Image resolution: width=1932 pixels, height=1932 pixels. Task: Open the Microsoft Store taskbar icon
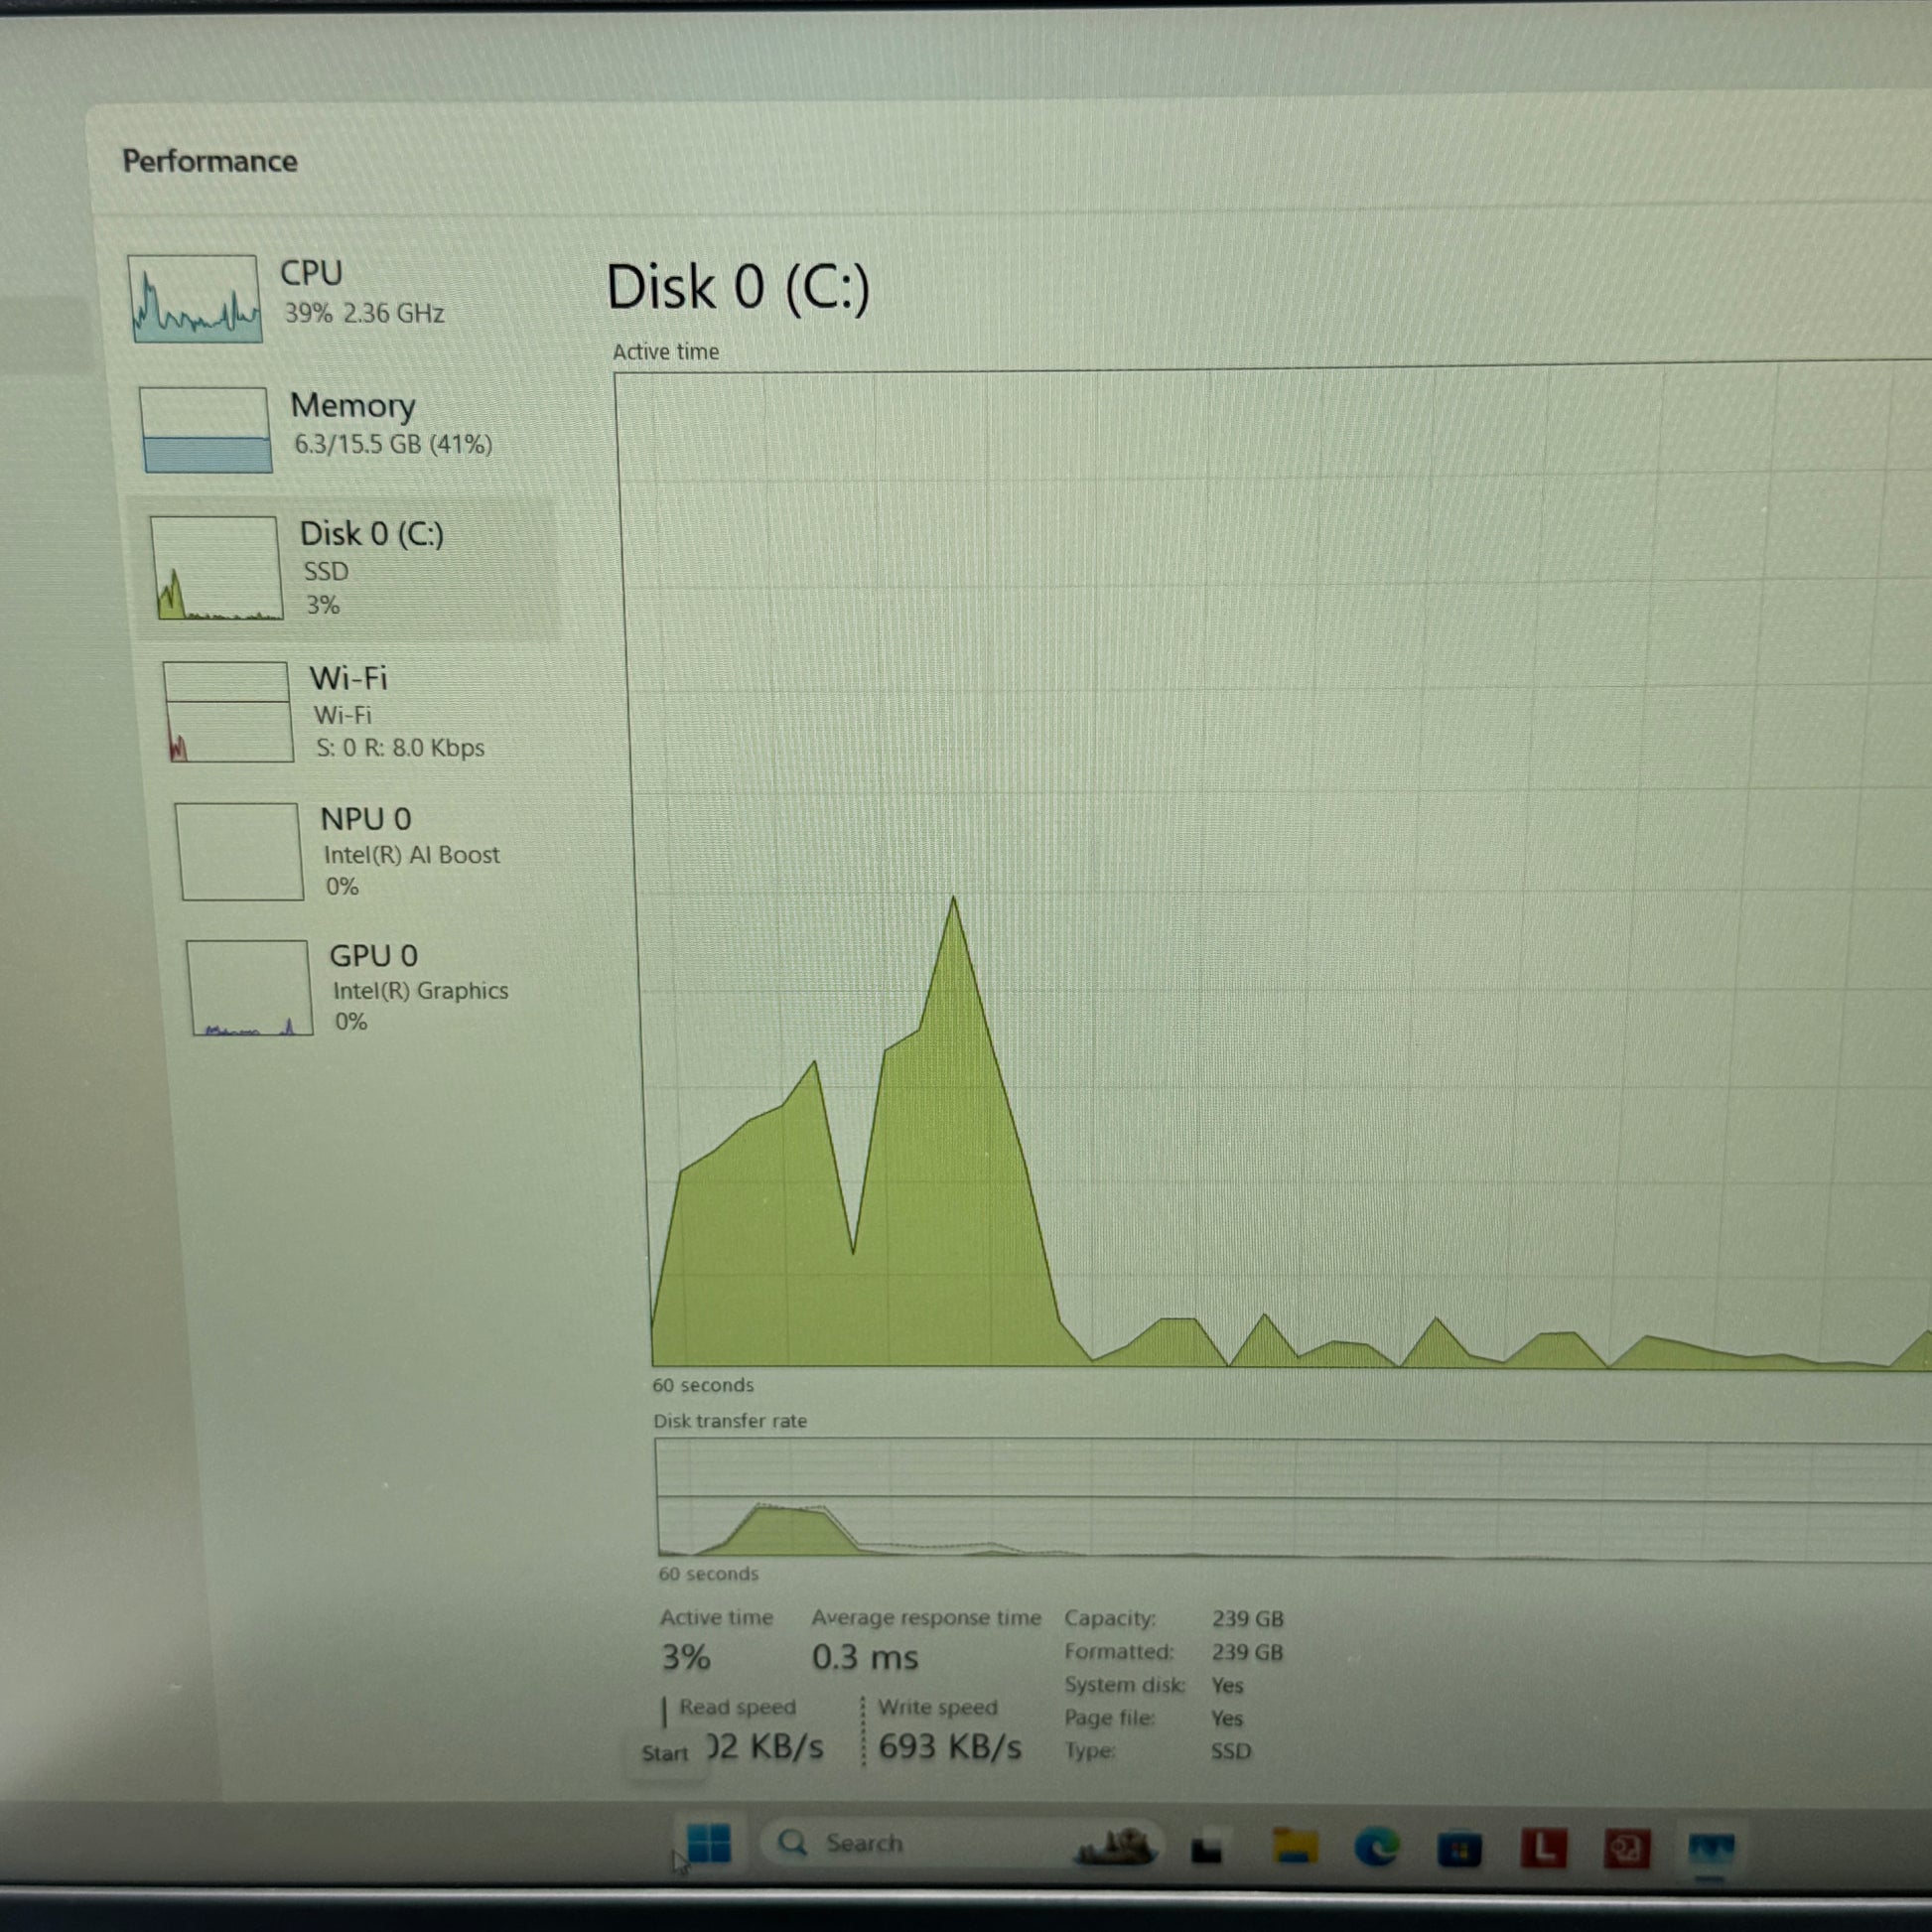[x=1459, y=1849]
